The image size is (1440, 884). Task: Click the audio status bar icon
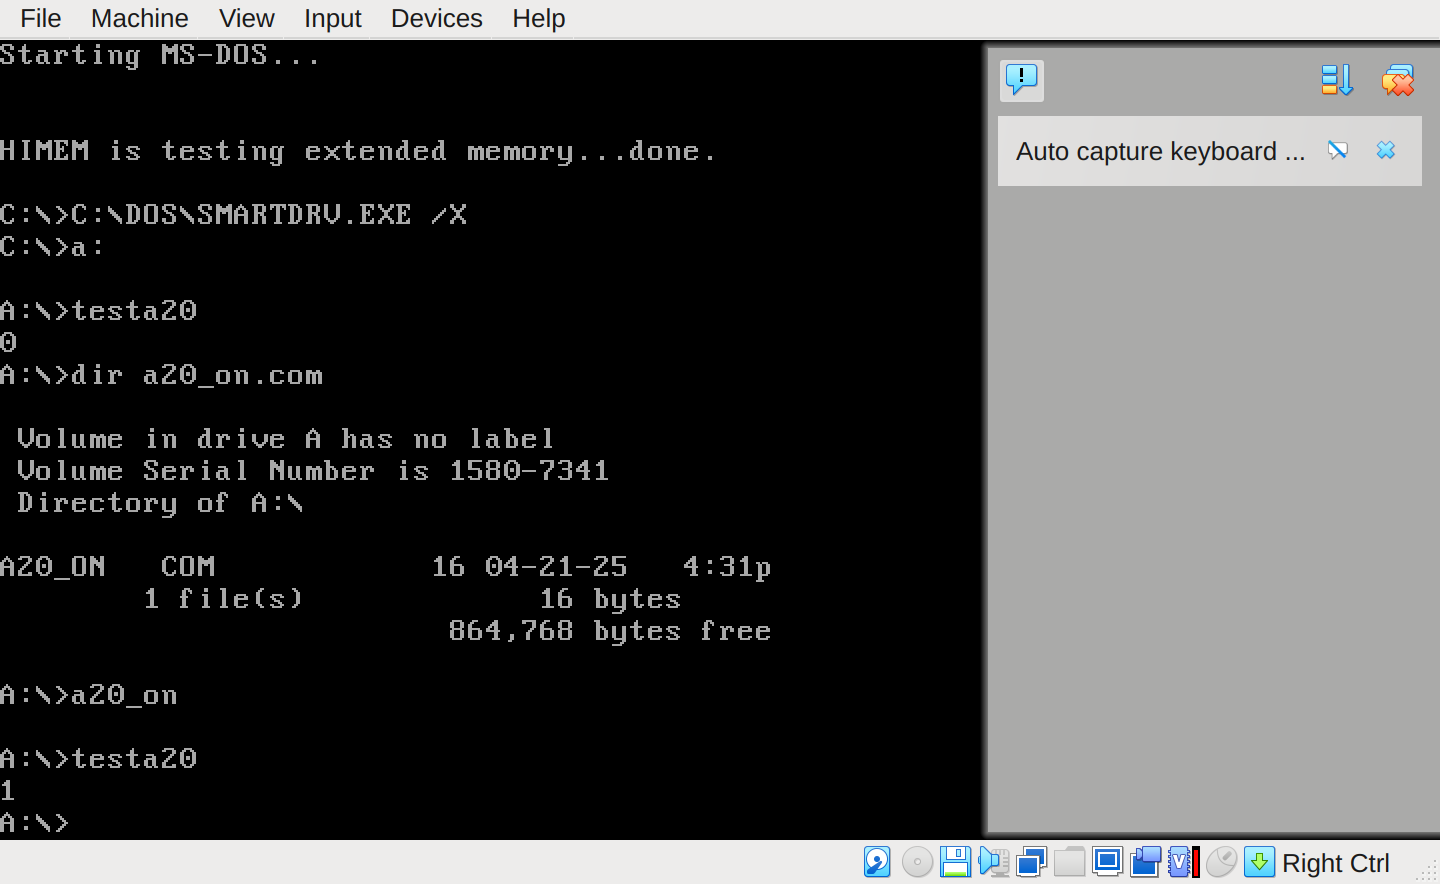click(994, 862)
